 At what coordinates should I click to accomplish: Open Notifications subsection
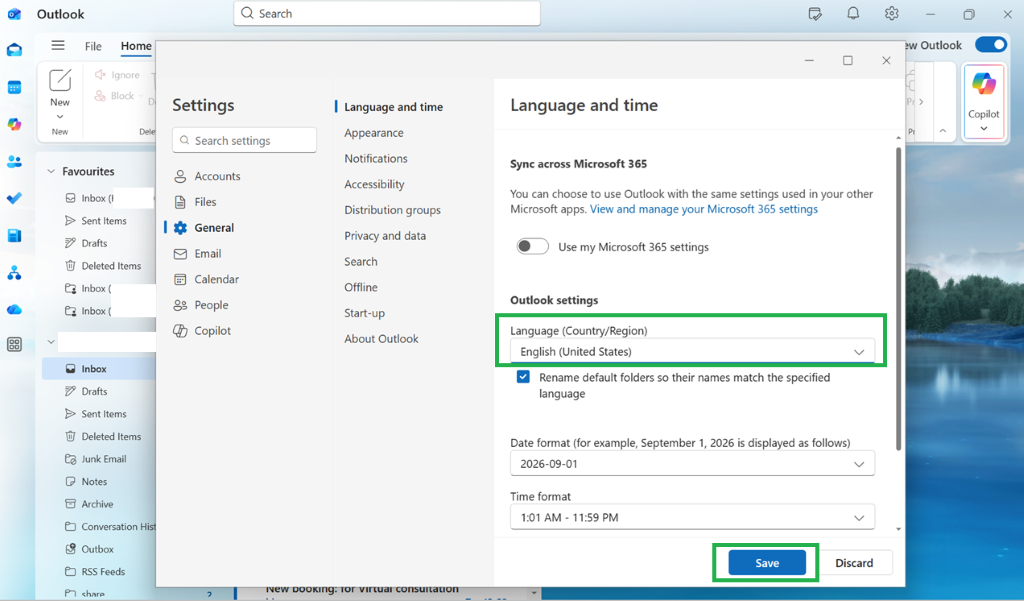(x=376, y=158)
